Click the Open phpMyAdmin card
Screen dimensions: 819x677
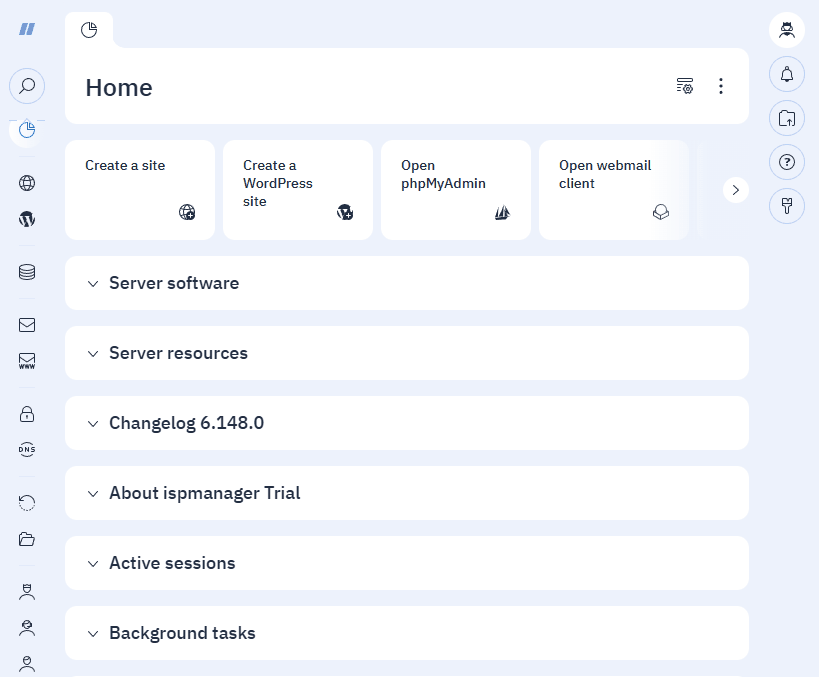[456, 190]
